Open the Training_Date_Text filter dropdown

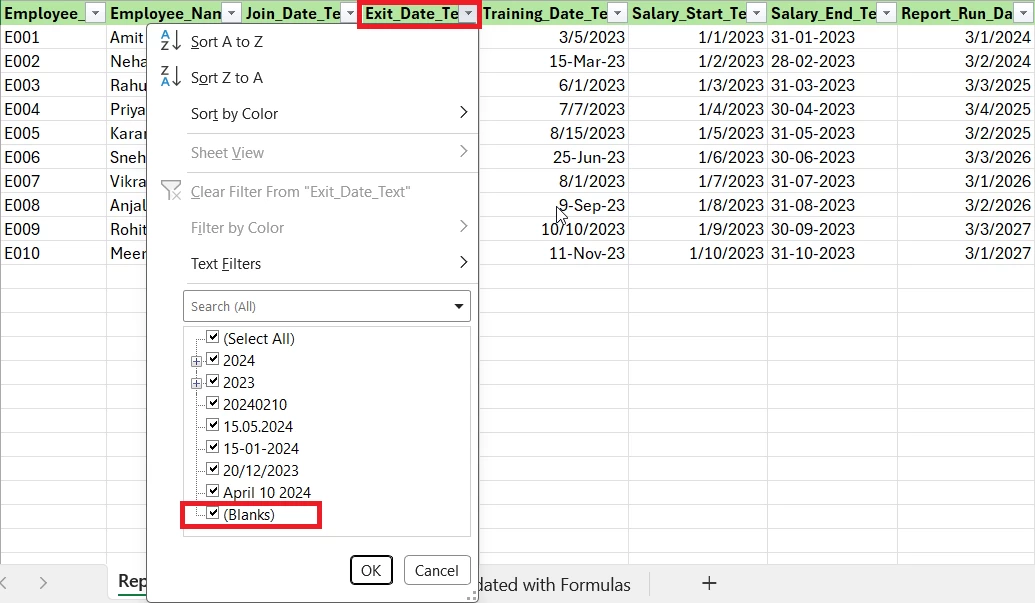coord(617,13)
